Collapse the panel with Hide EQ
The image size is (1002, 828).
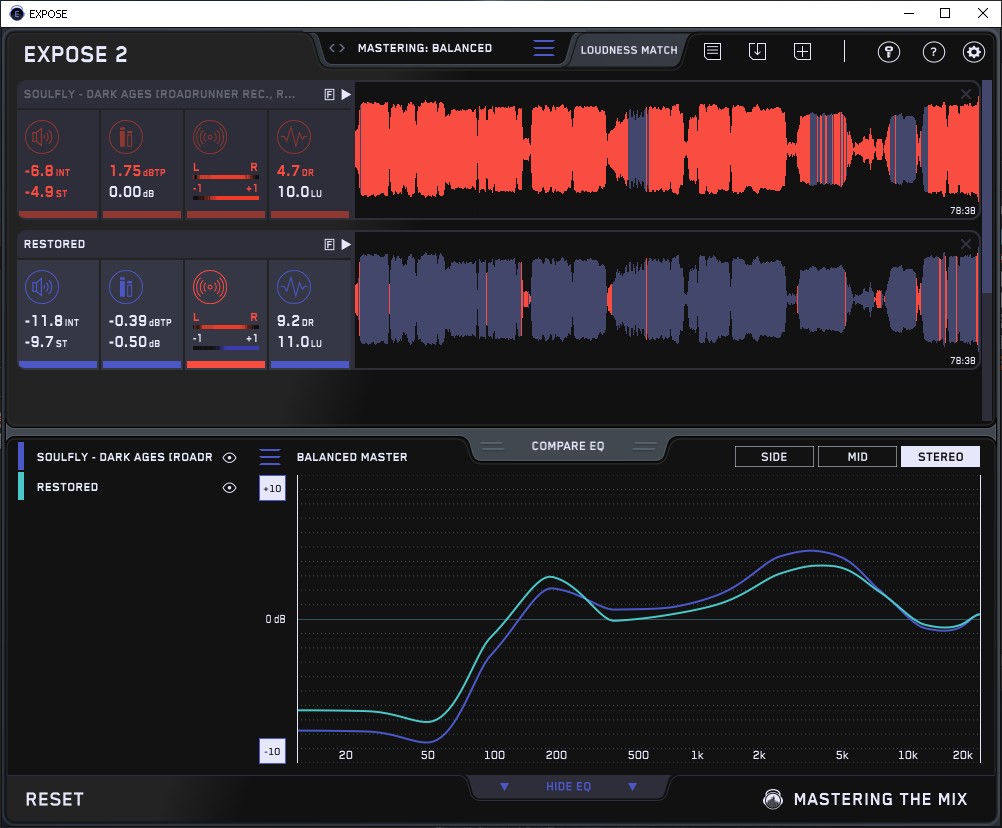click(568, 786)
